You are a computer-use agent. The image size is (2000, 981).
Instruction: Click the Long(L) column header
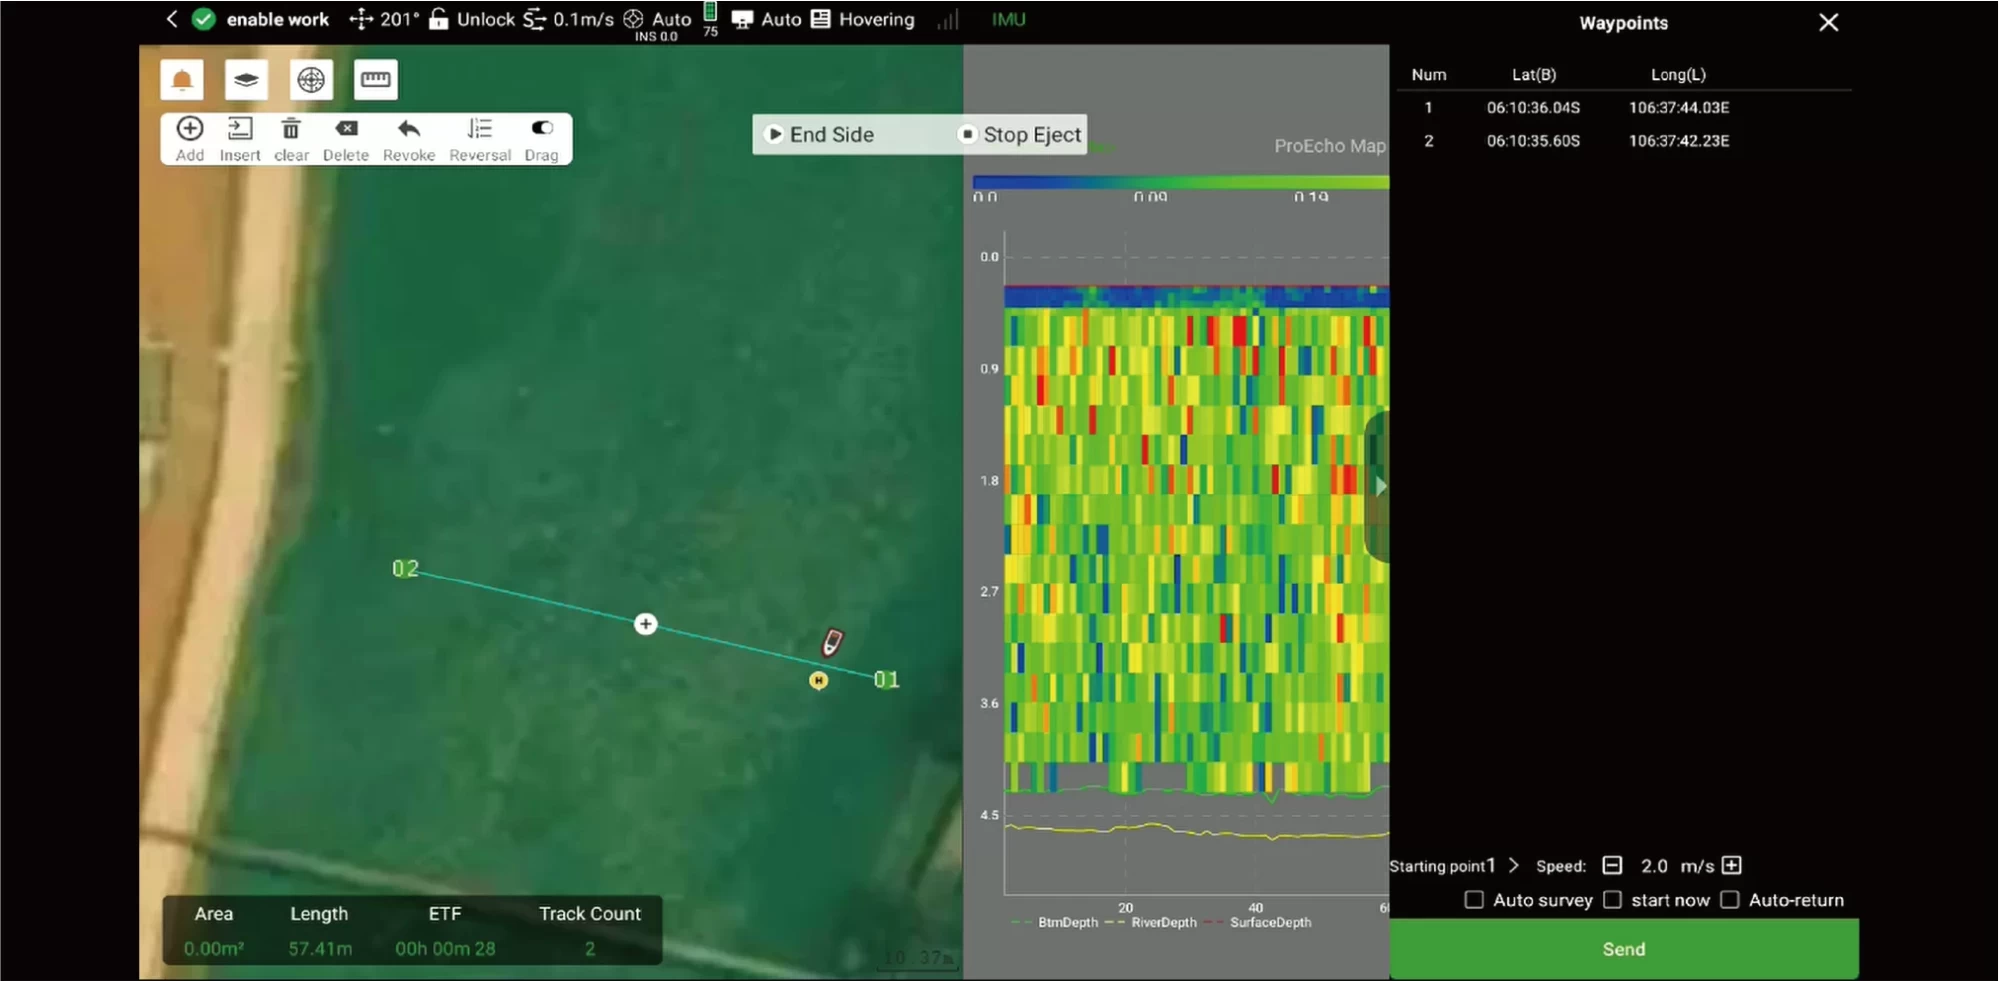click(x=1678, y=75)
